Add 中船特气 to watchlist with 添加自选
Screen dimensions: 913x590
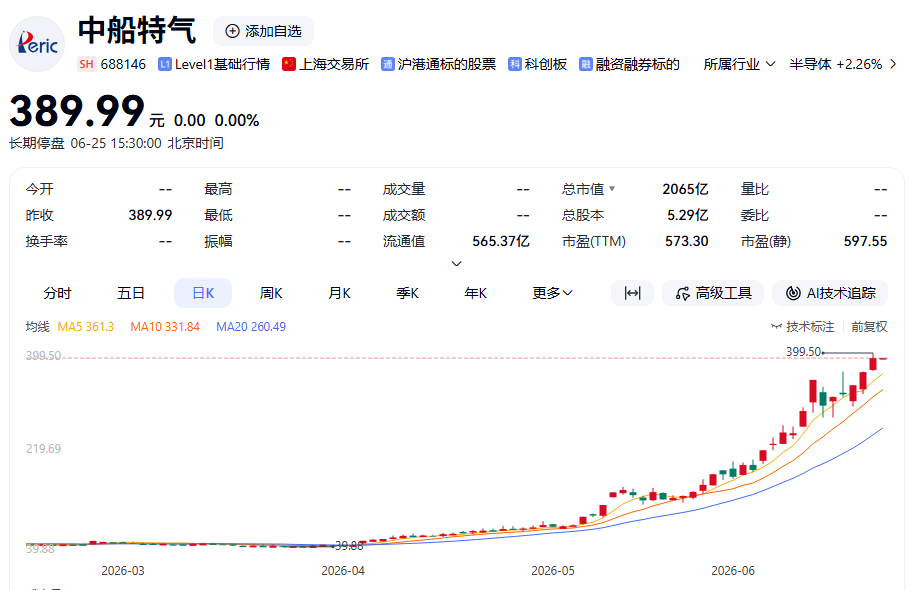[x=263, y=31]
